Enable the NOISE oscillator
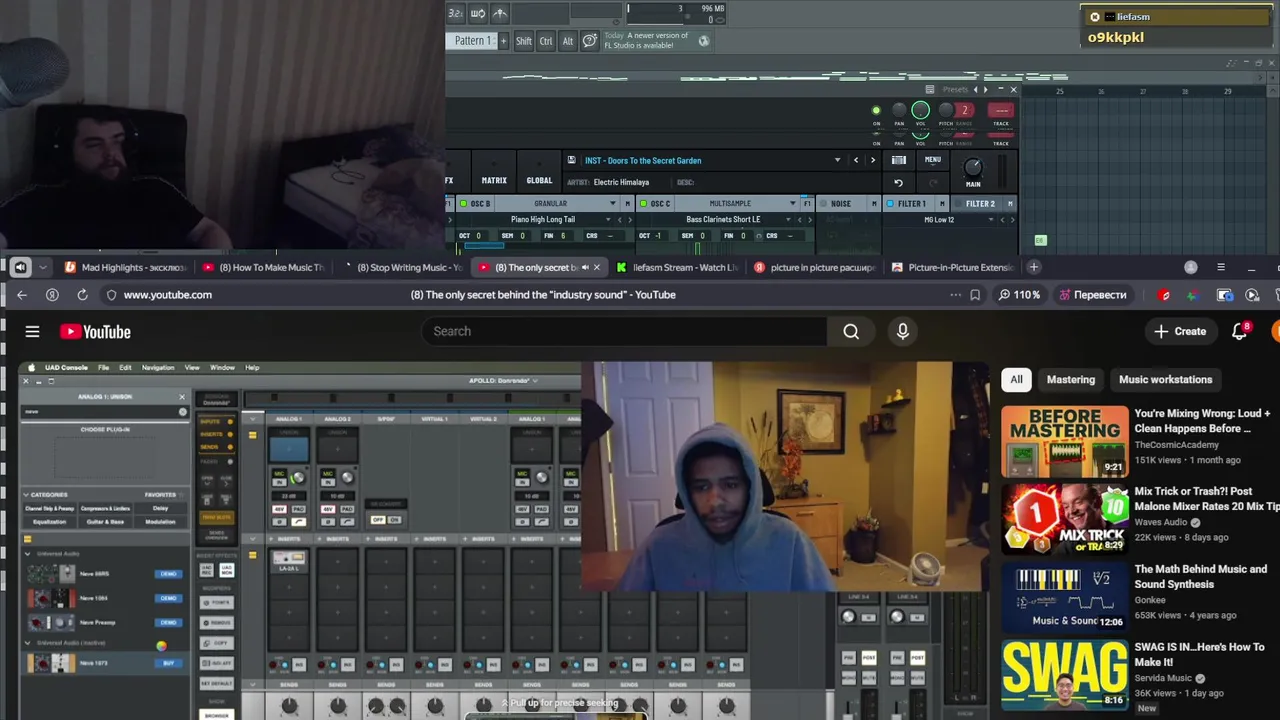The image size is (1280, 720). (x=822, y=204)
